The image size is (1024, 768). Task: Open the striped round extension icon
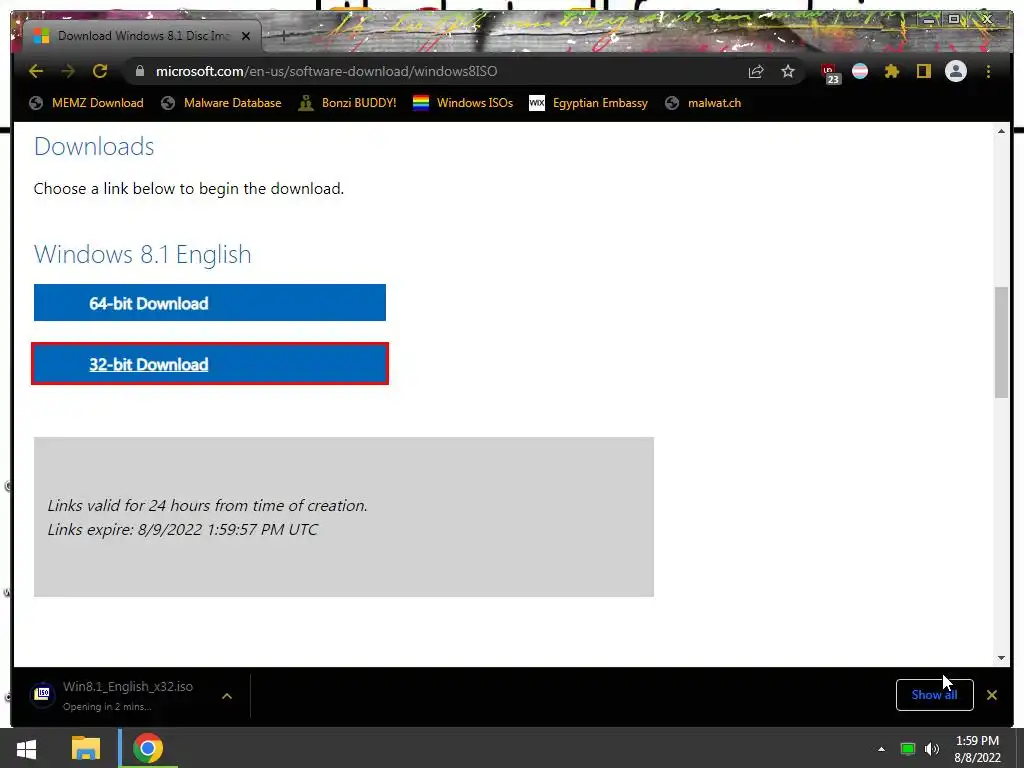pyautogui.click(x=860, y=71)
